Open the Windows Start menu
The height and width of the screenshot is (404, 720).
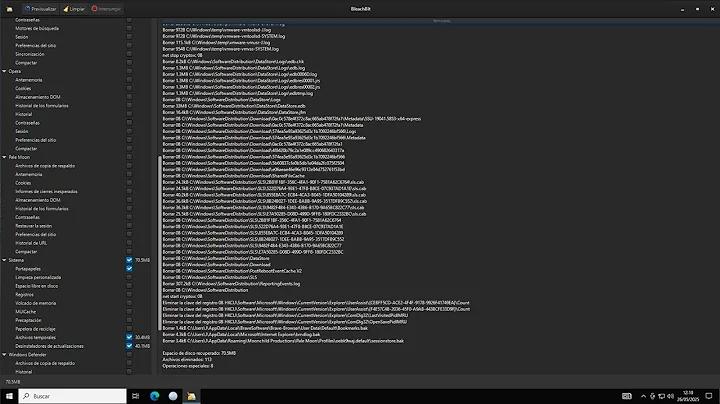tap(9, 396)
